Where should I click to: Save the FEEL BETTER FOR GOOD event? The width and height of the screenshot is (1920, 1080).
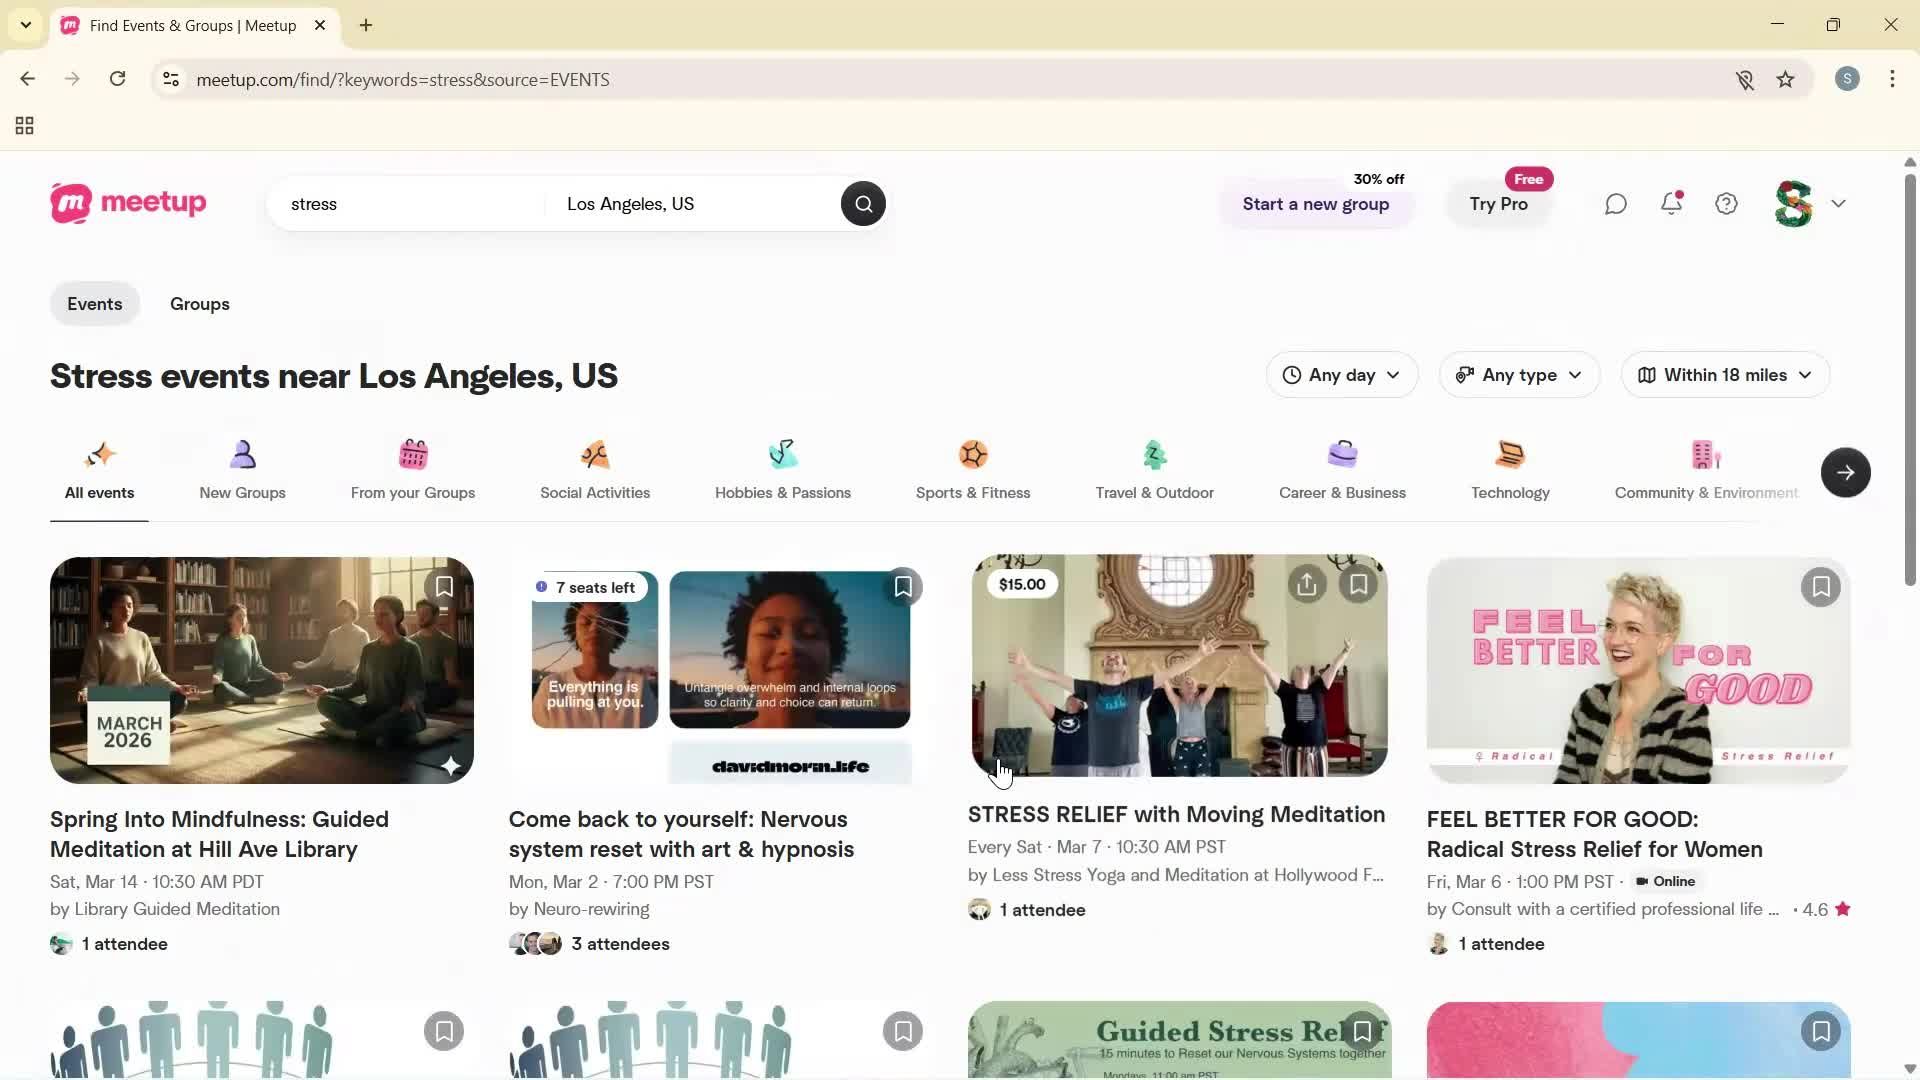click(1820, 587)
